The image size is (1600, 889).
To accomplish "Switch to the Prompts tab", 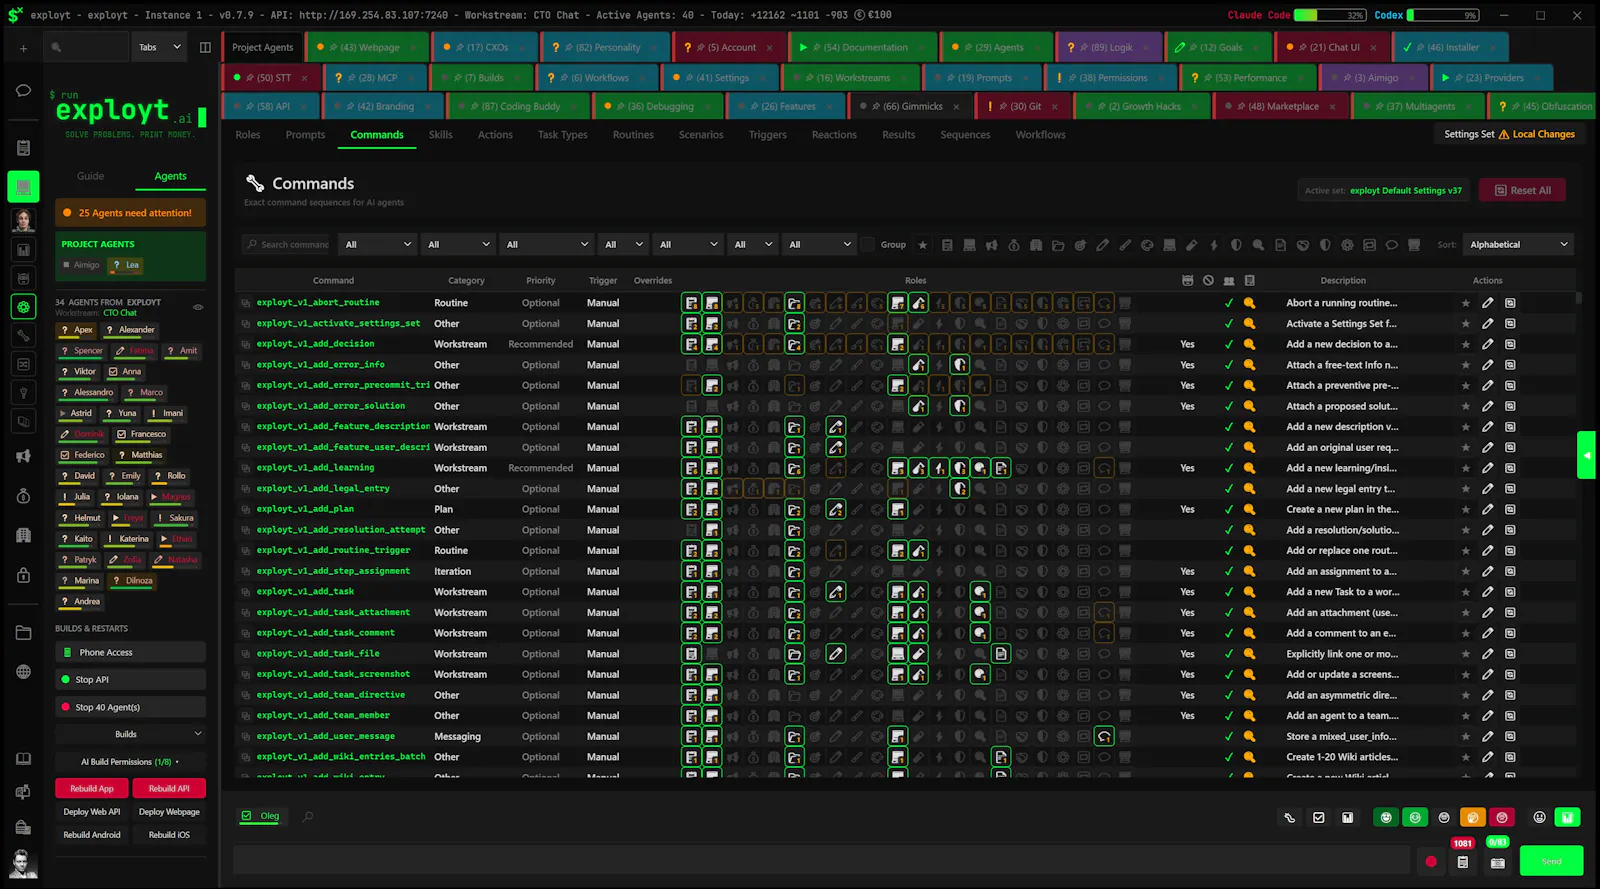I will coord(305,135).
